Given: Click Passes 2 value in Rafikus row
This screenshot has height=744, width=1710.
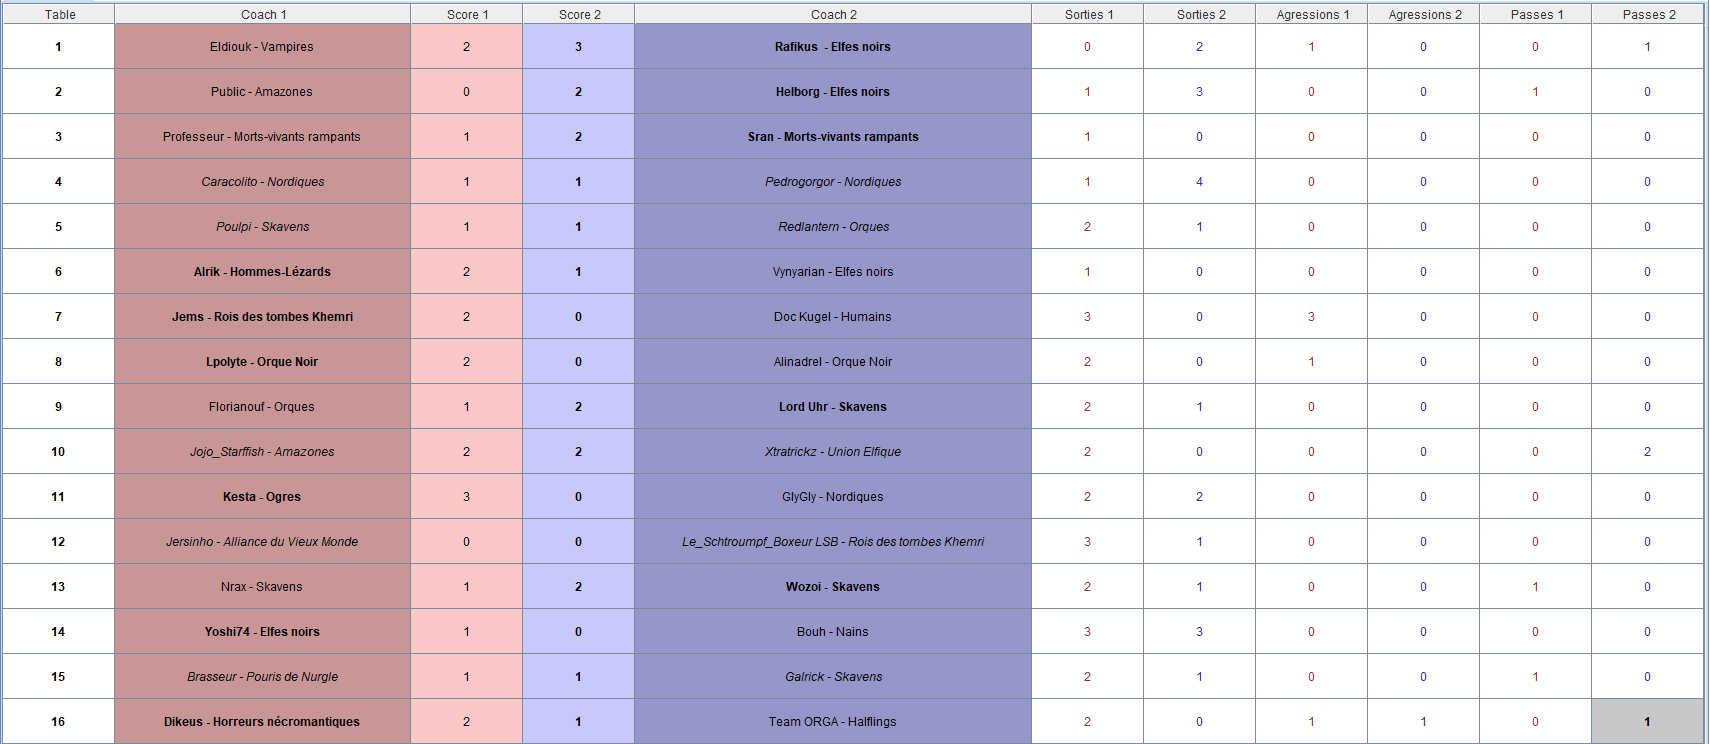Looking at the screenshot, I should (x=1647, y=47).
